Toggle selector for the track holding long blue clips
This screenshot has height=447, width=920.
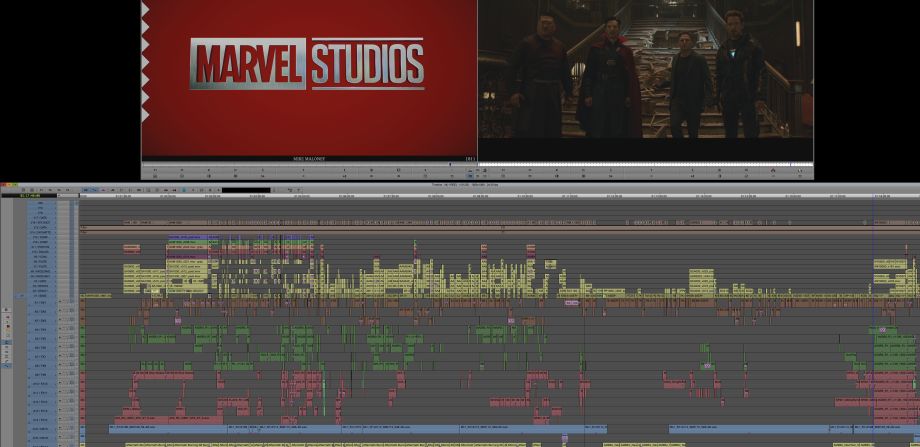pyautogui.click(x=42, y=429)
